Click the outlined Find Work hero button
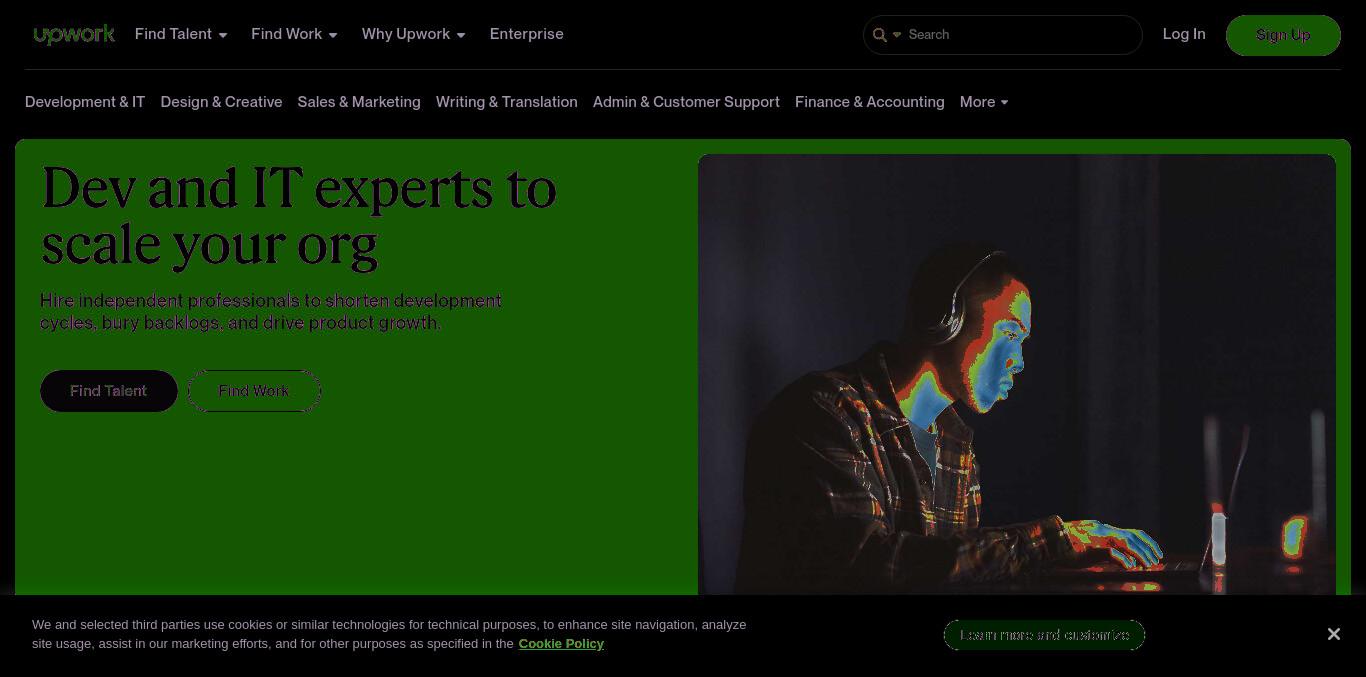The width and height of the screenshot is (1366, 677). 254,391
